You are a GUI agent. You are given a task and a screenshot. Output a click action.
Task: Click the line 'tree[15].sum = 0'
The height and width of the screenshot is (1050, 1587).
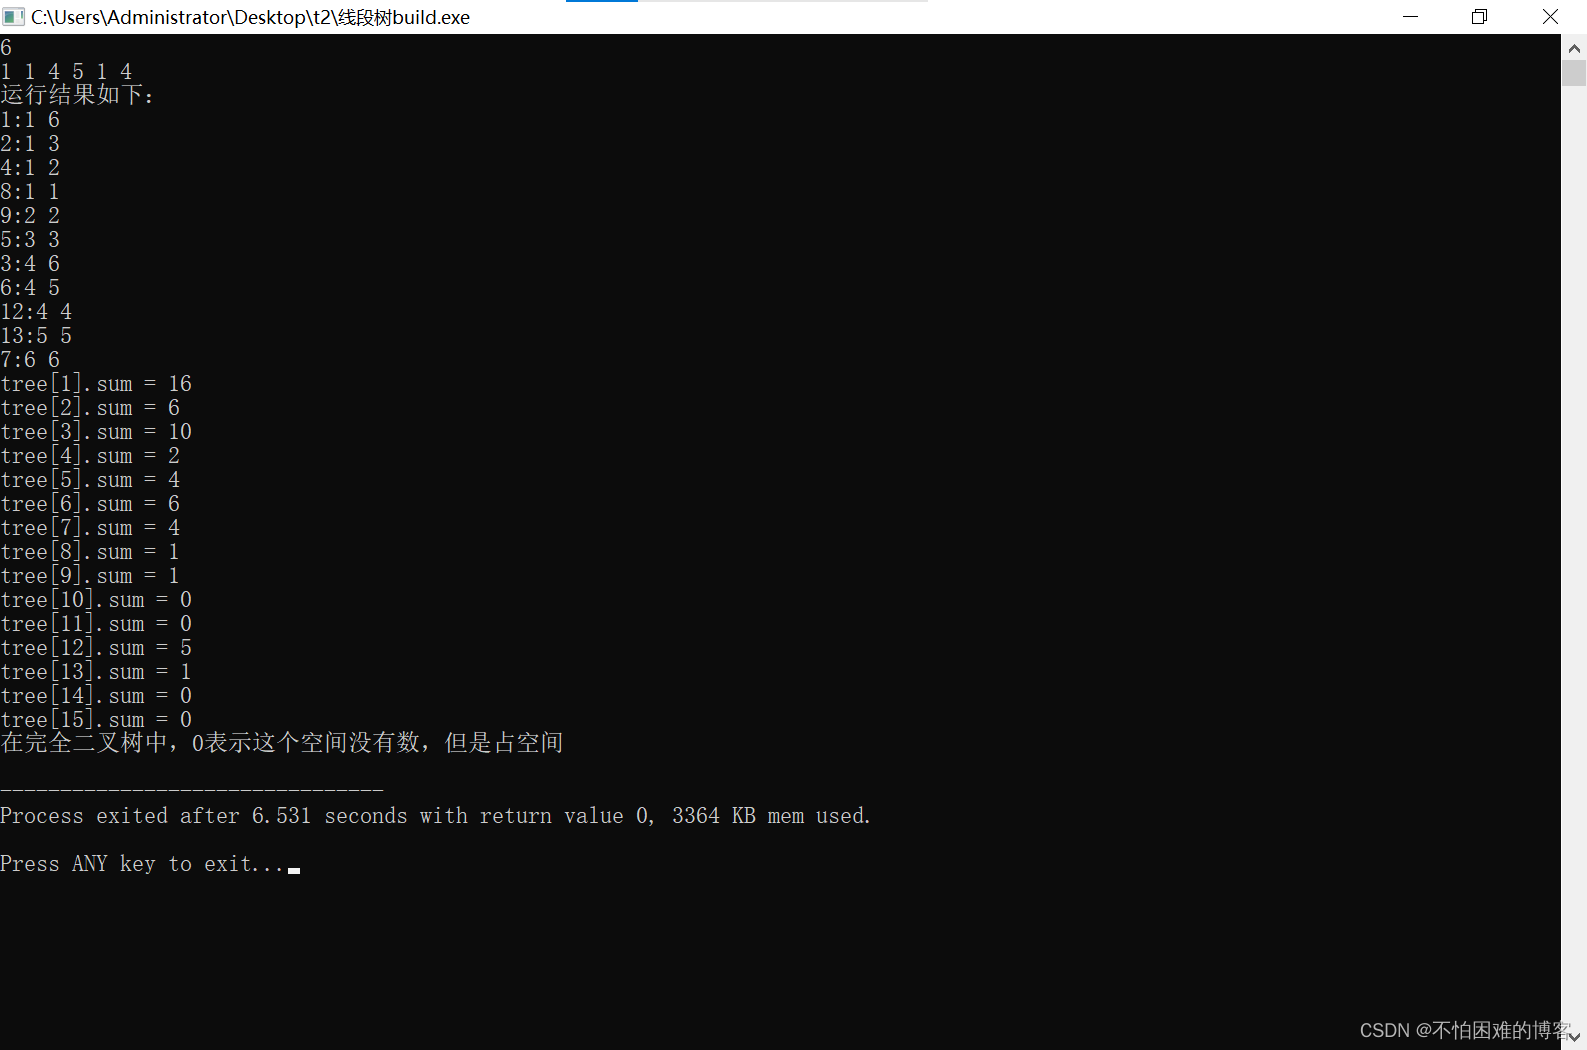(x=96, y=719)
